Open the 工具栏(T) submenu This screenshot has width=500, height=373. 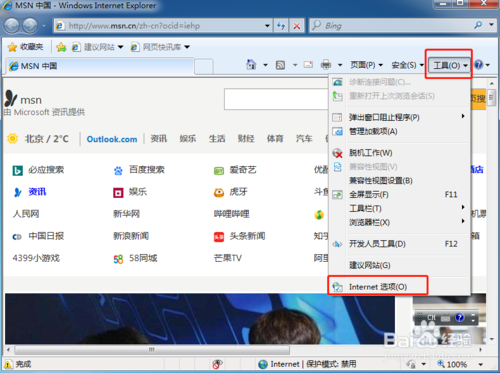tap(399, 209)
